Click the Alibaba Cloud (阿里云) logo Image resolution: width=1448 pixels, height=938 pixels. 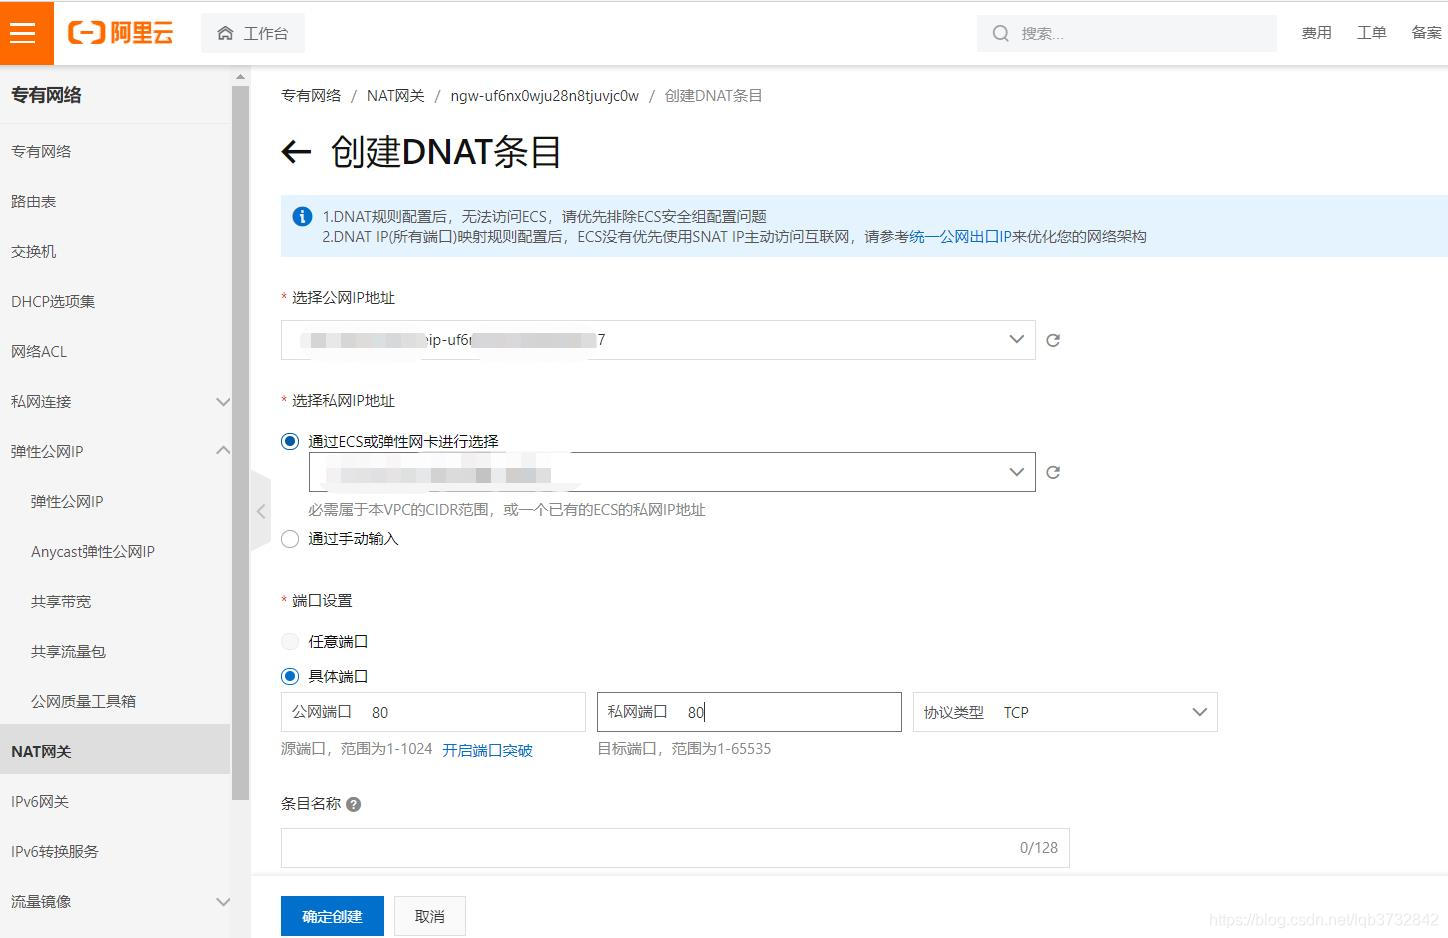[120, 33]
